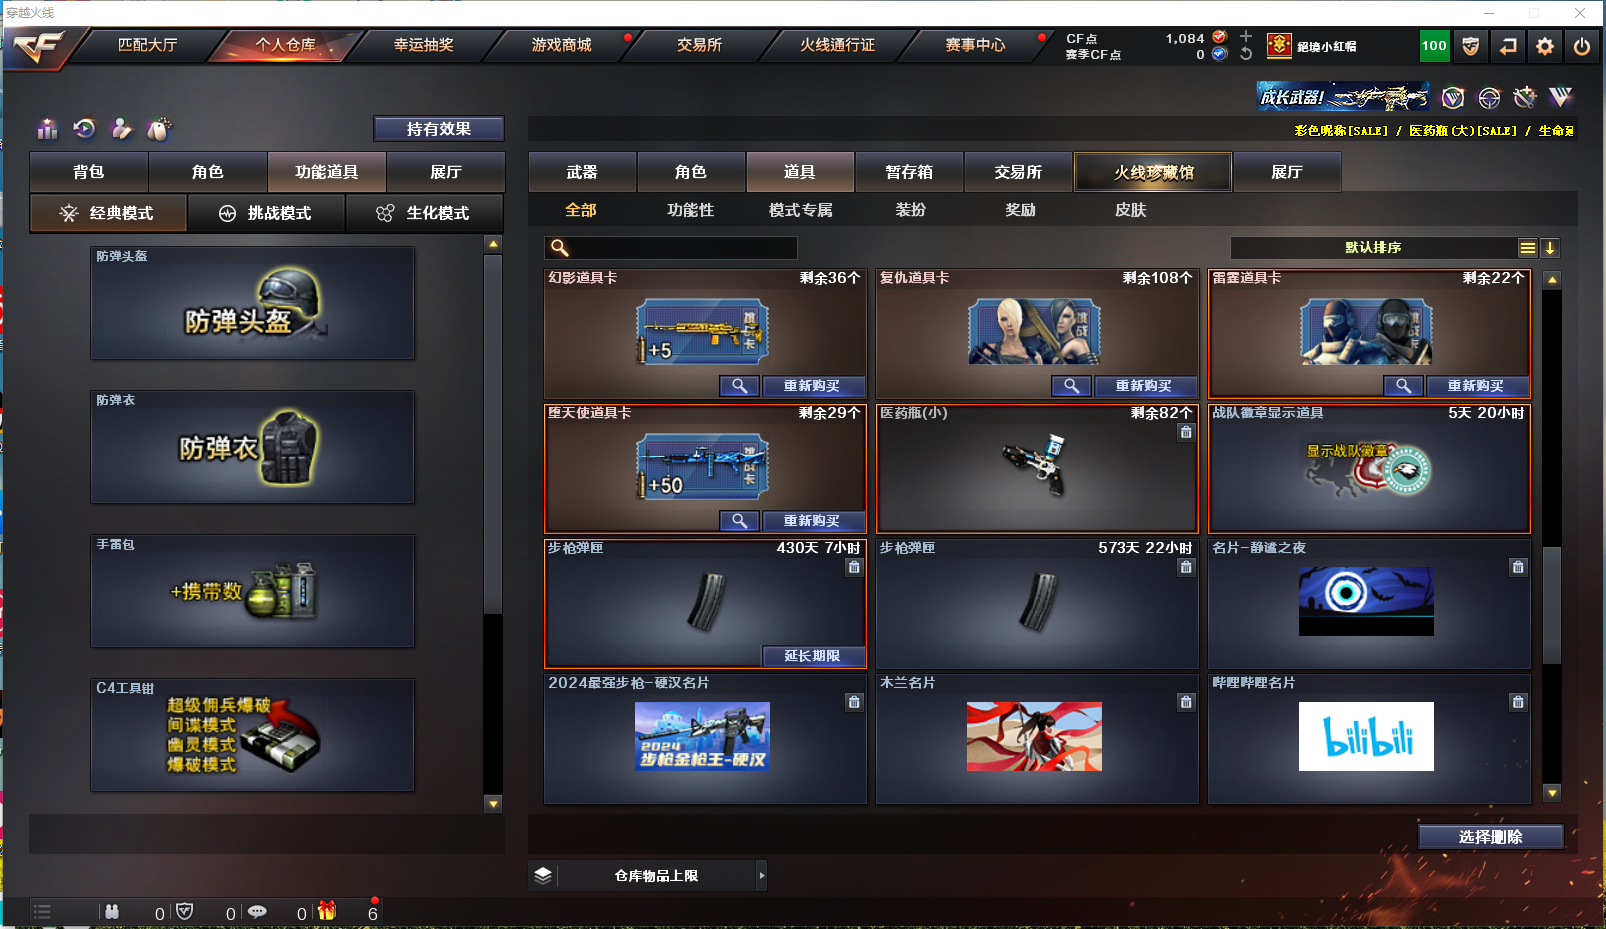Open the 奖励 sub-tab

coord(1019,210)
